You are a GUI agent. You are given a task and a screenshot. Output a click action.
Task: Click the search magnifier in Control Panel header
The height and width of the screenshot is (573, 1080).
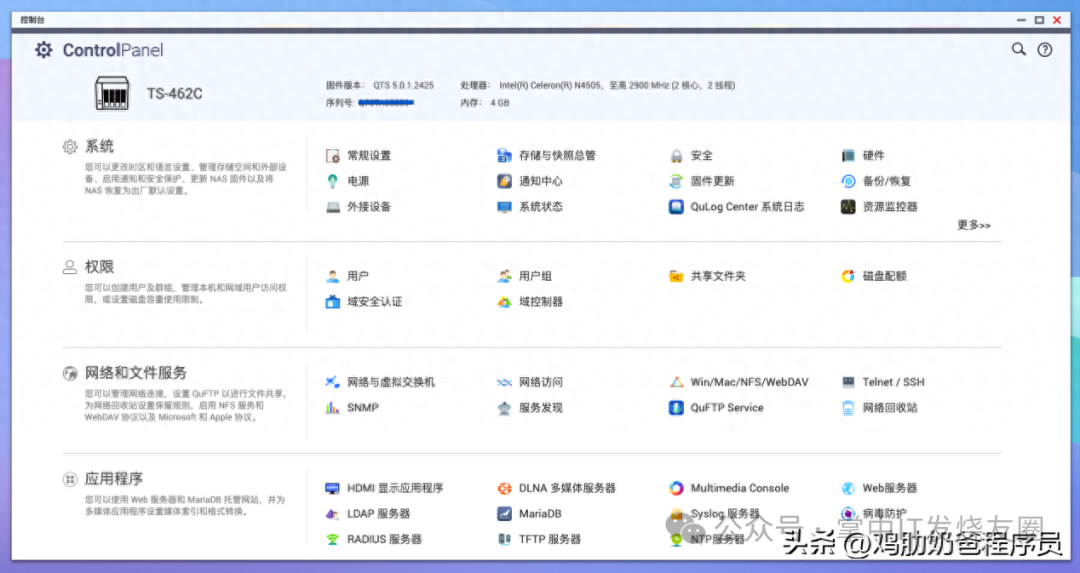(x=1019, y=50)
